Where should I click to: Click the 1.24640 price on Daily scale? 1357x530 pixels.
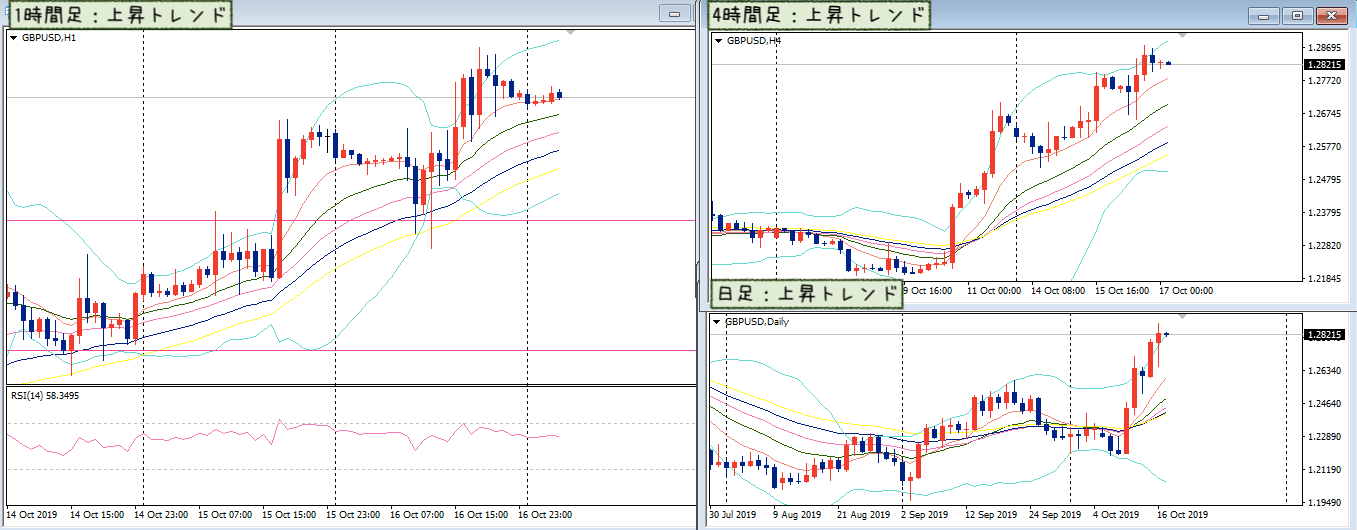click(x=1323, y=403)
